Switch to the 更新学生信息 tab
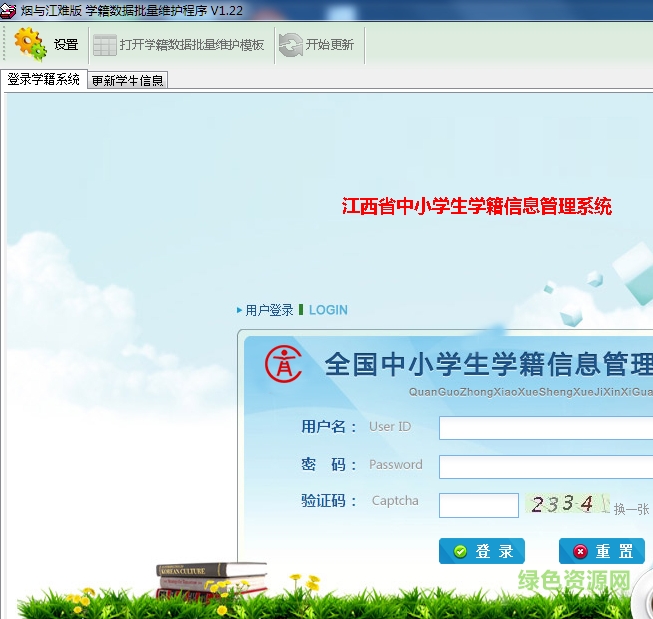Image resolution: width=653 pixels, height=619 pixels. point(127,80)
